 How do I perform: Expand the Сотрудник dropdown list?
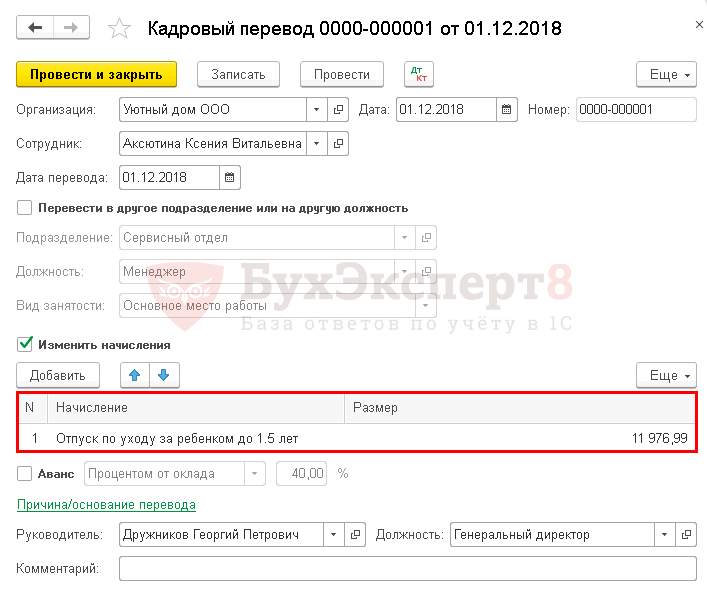click(317, 143)
